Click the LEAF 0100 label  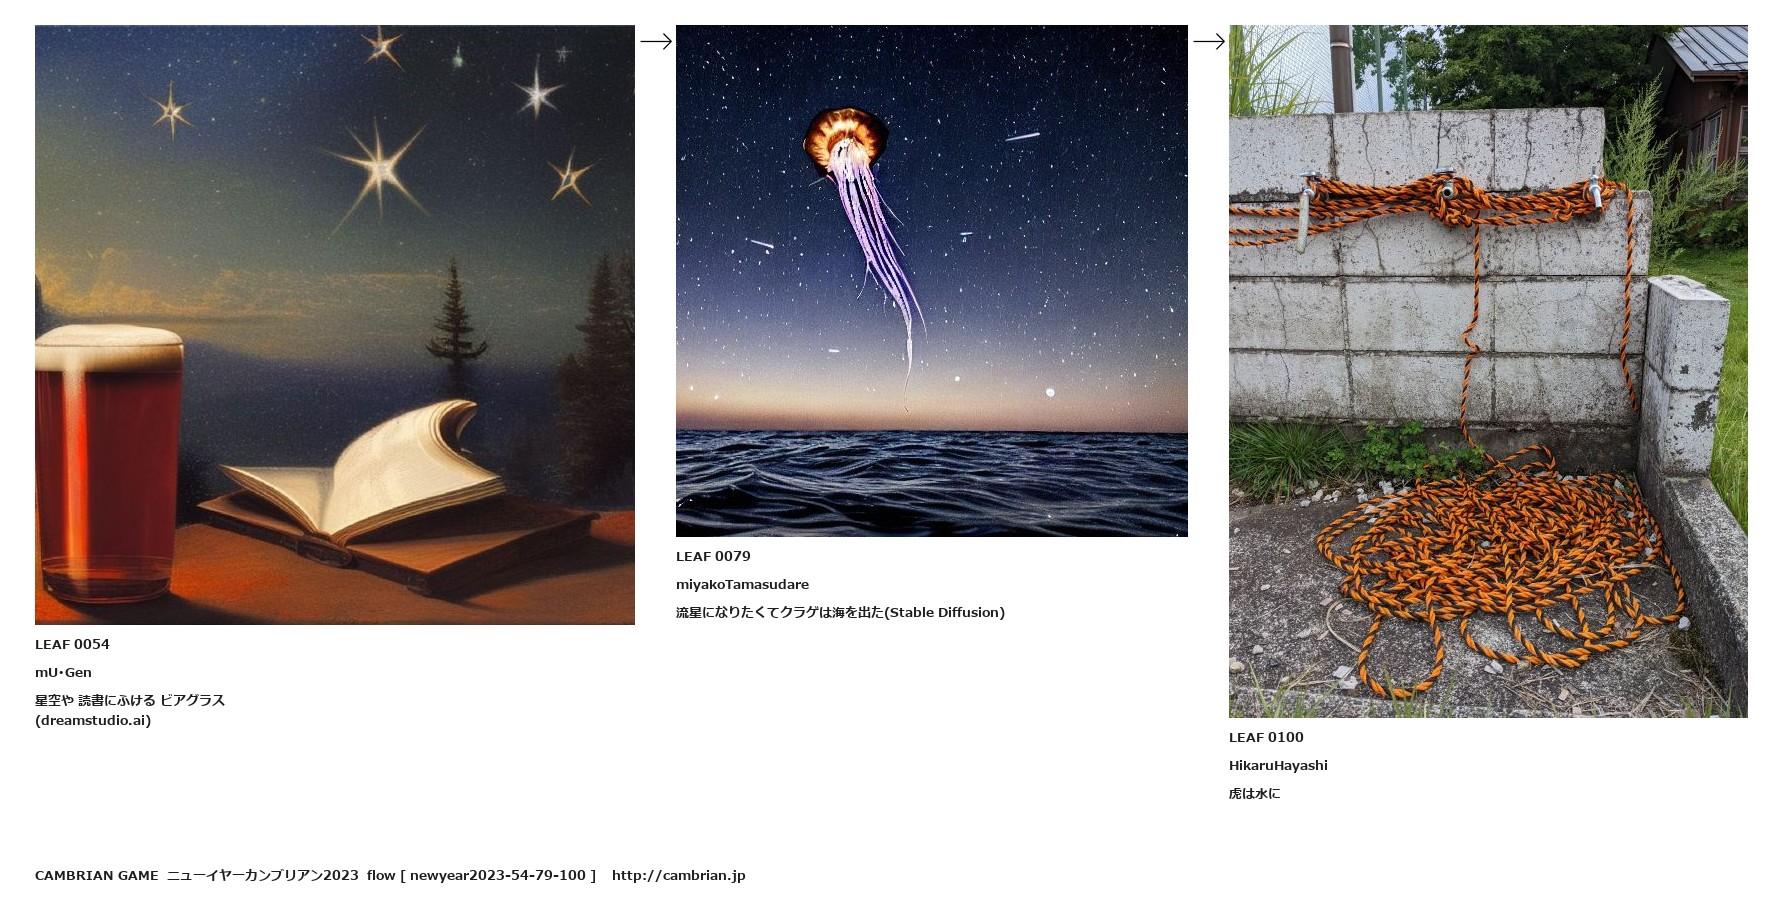1266,737
